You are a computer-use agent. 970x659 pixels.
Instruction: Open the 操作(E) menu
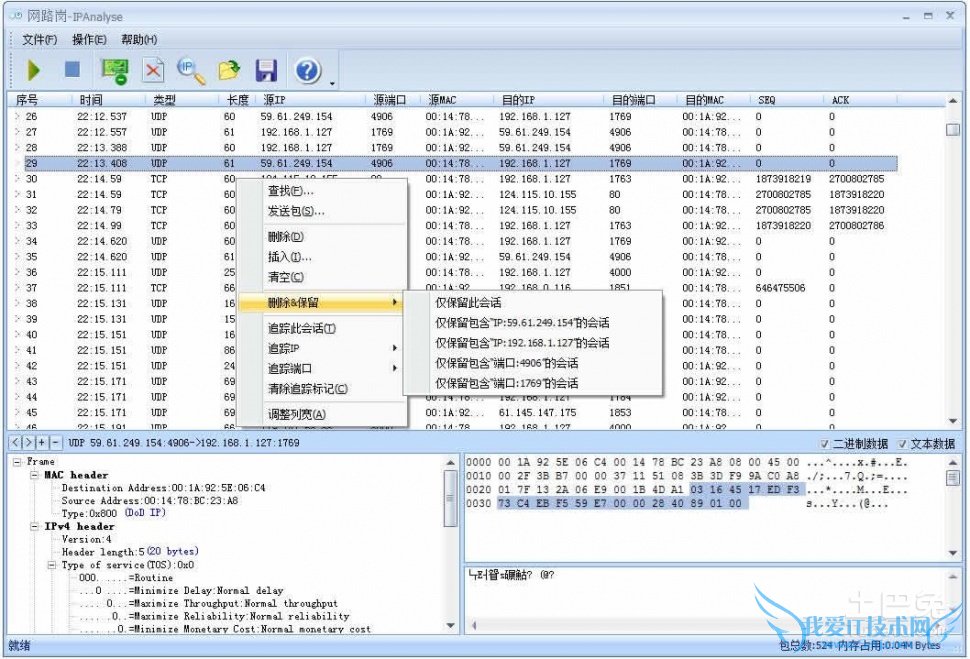[x=89, y=39]
